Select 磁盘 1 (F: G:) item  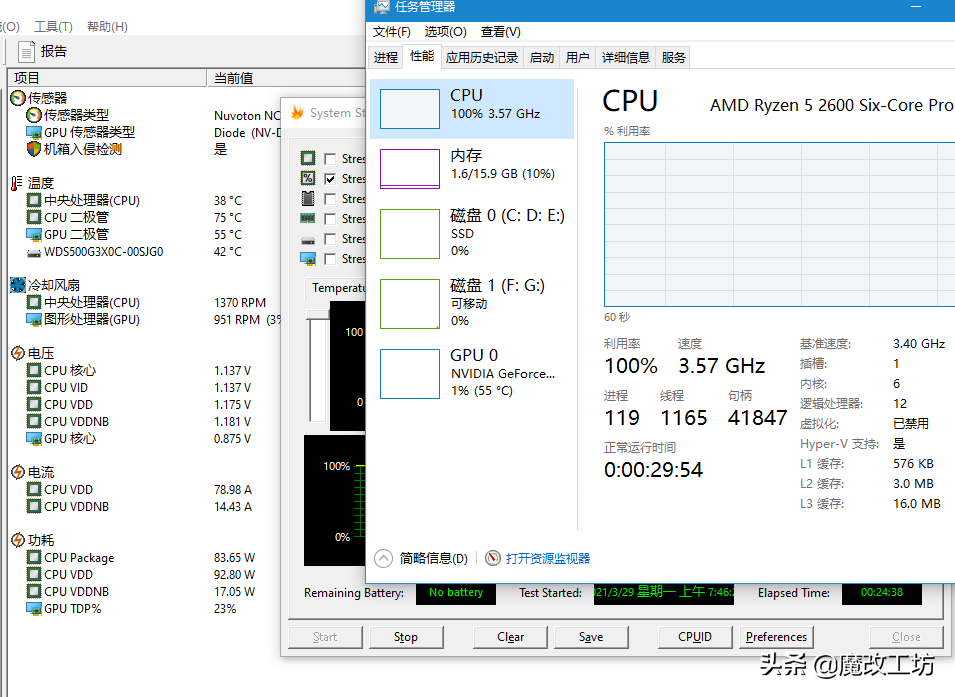click(472, 303)
